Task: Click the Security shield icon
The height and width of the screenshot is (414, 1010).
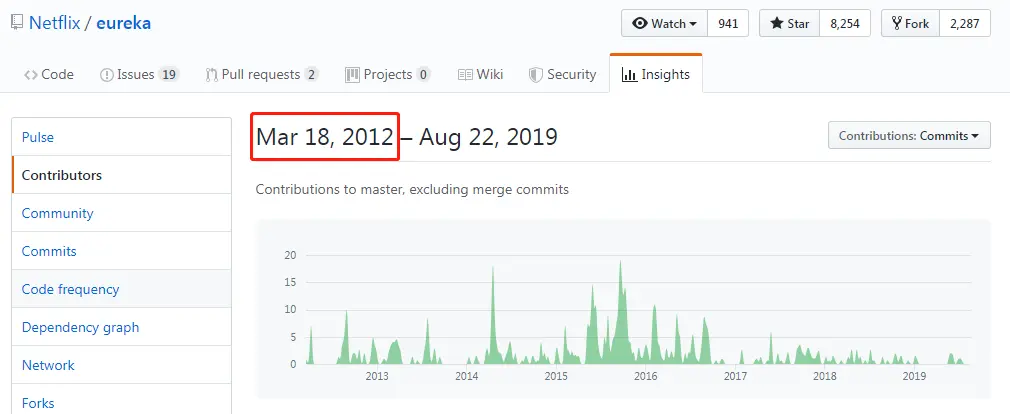Action: click(535, 75)
